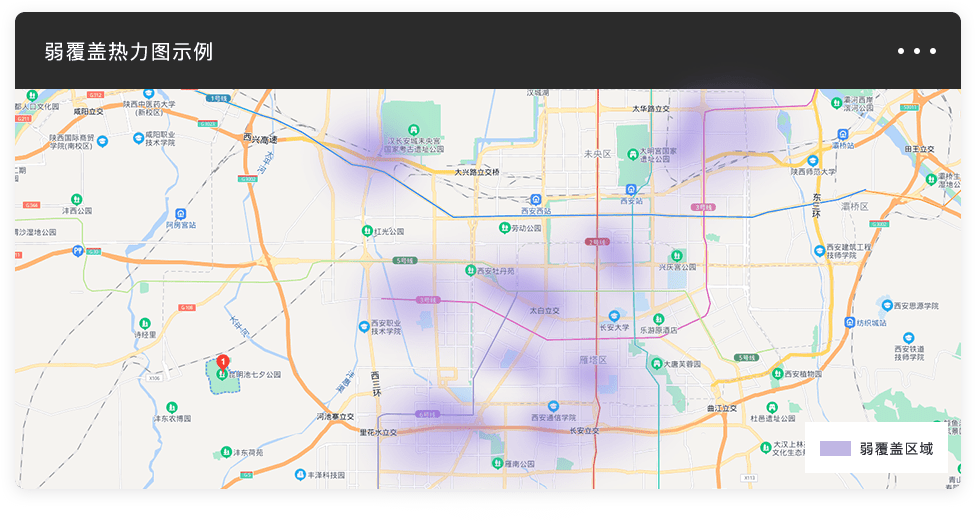976x521 pixels.
Task: Select the 雁南公园 park icon
Action: pyautogui.click(x=497, y=463)
